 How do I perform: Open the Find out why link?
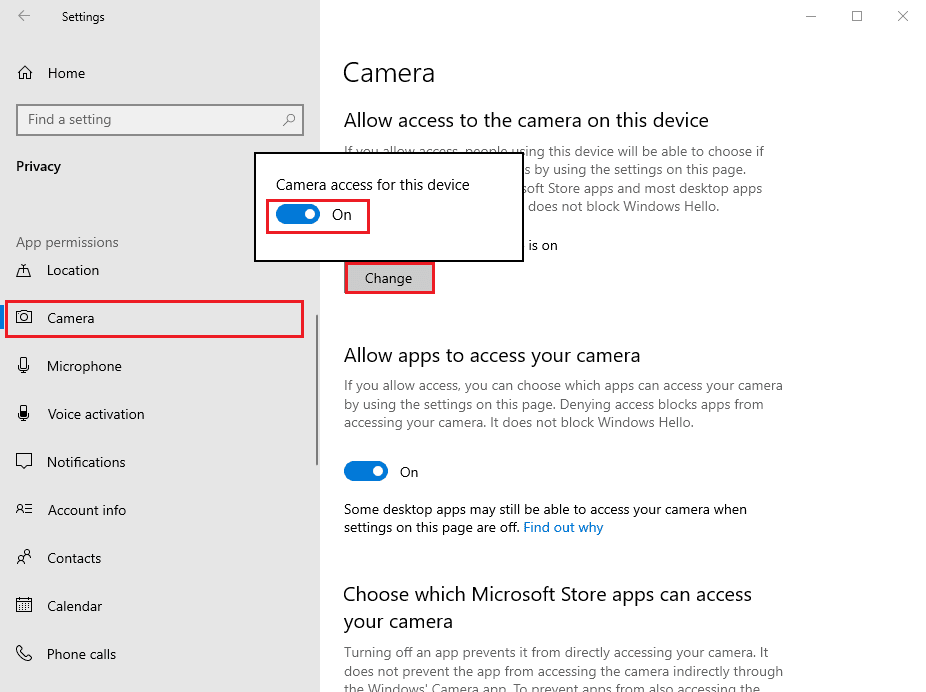(x=563, y=527)
